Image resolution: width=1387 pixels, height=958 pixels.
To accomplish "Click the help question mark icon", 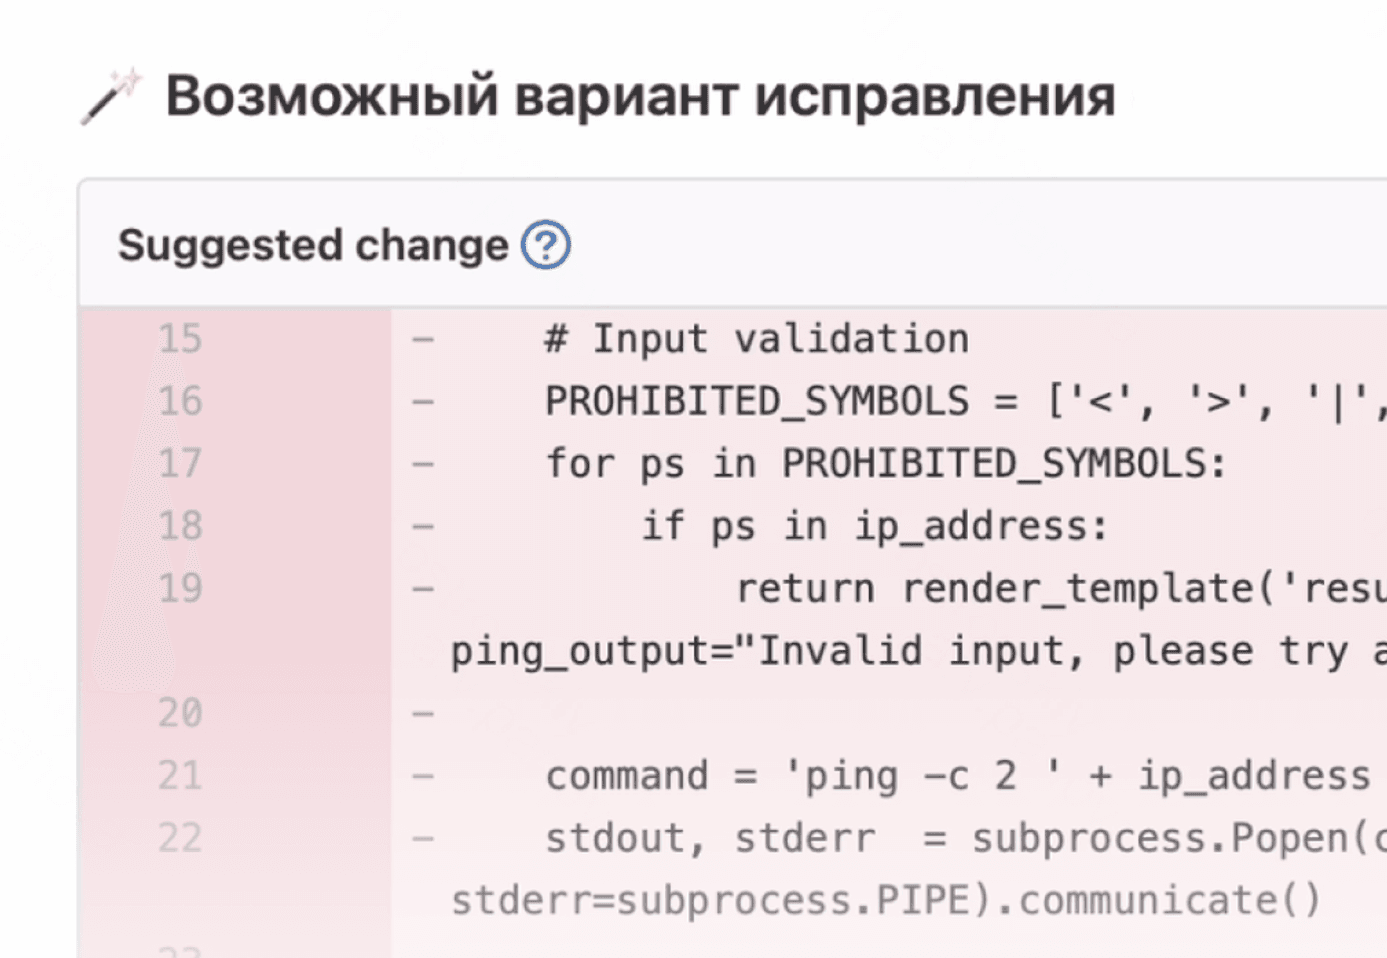I will pyautogui.click(x=545, y=245).
